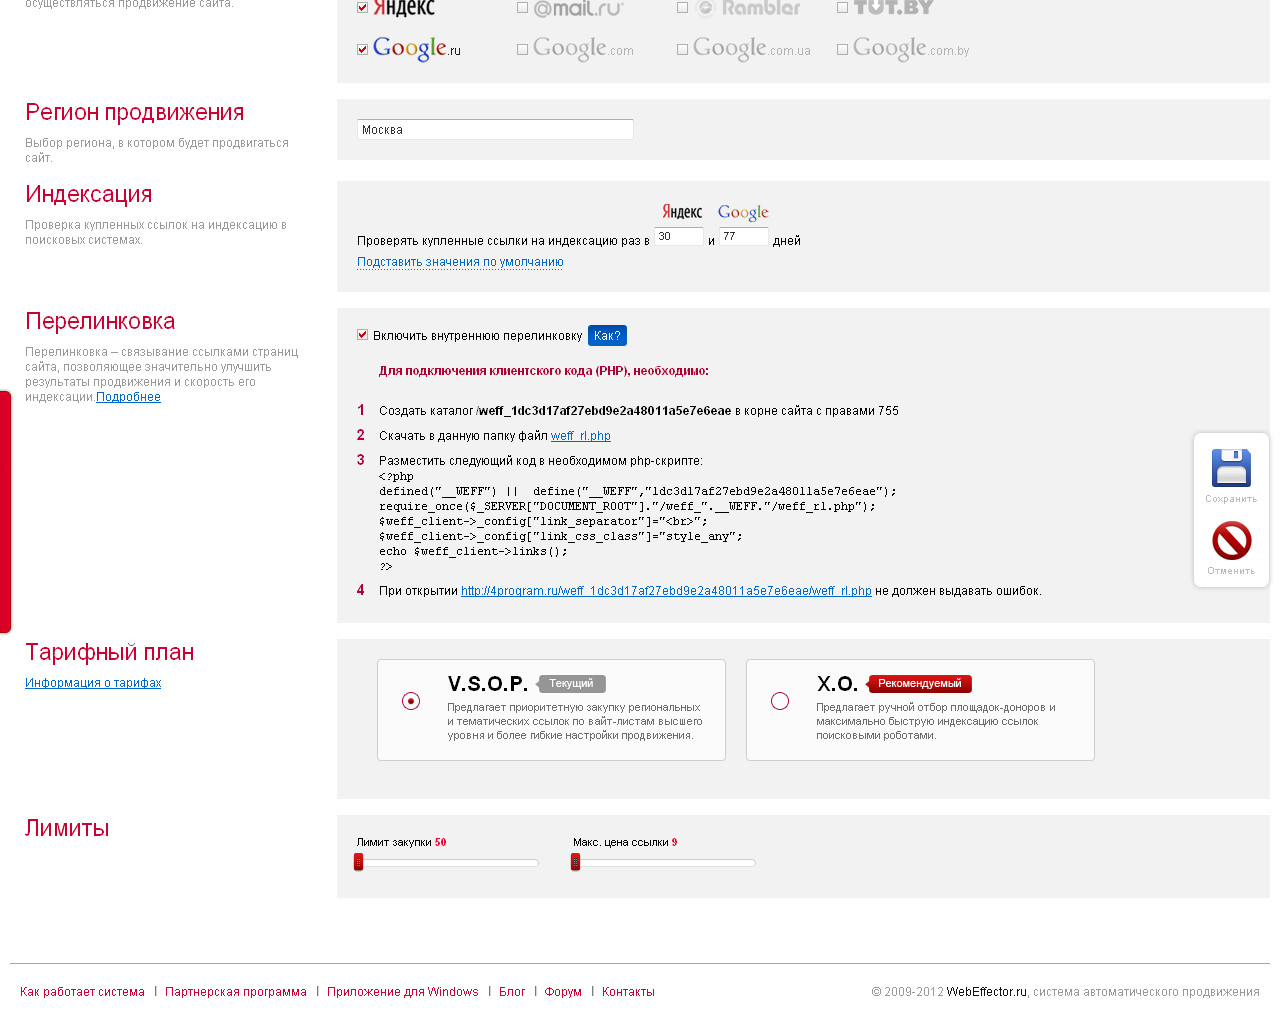Click the region field containing Москва
This screenshot has width=1280, height=1024.
pyautogui.click(x=495, y=129)
